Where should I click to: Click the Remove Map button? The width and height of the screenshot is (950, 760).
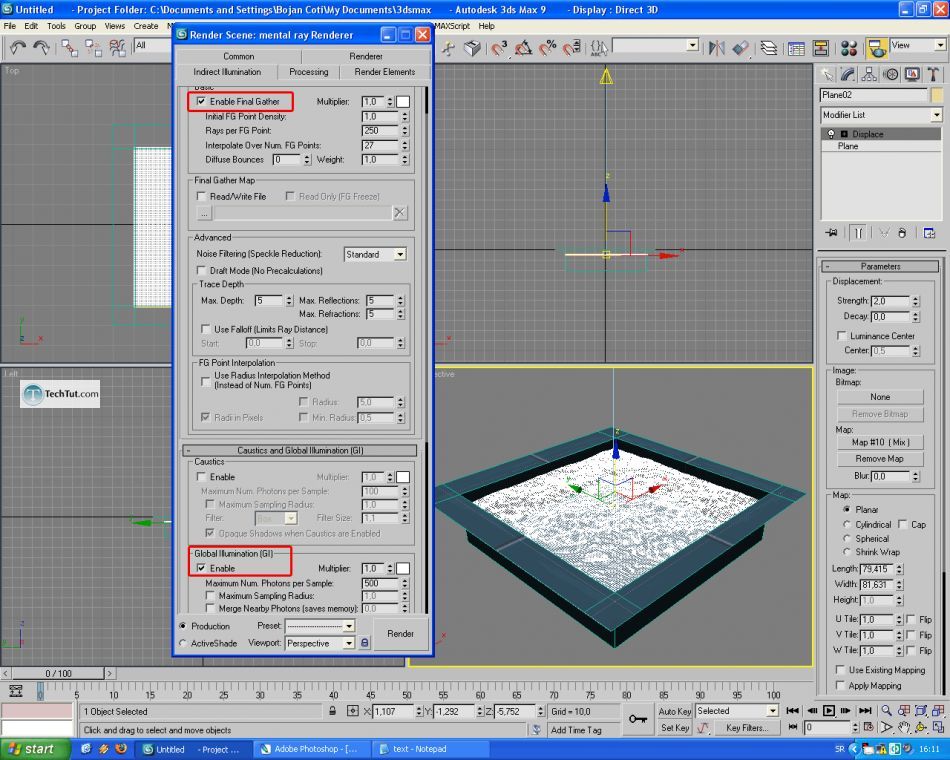coord(880,459)
